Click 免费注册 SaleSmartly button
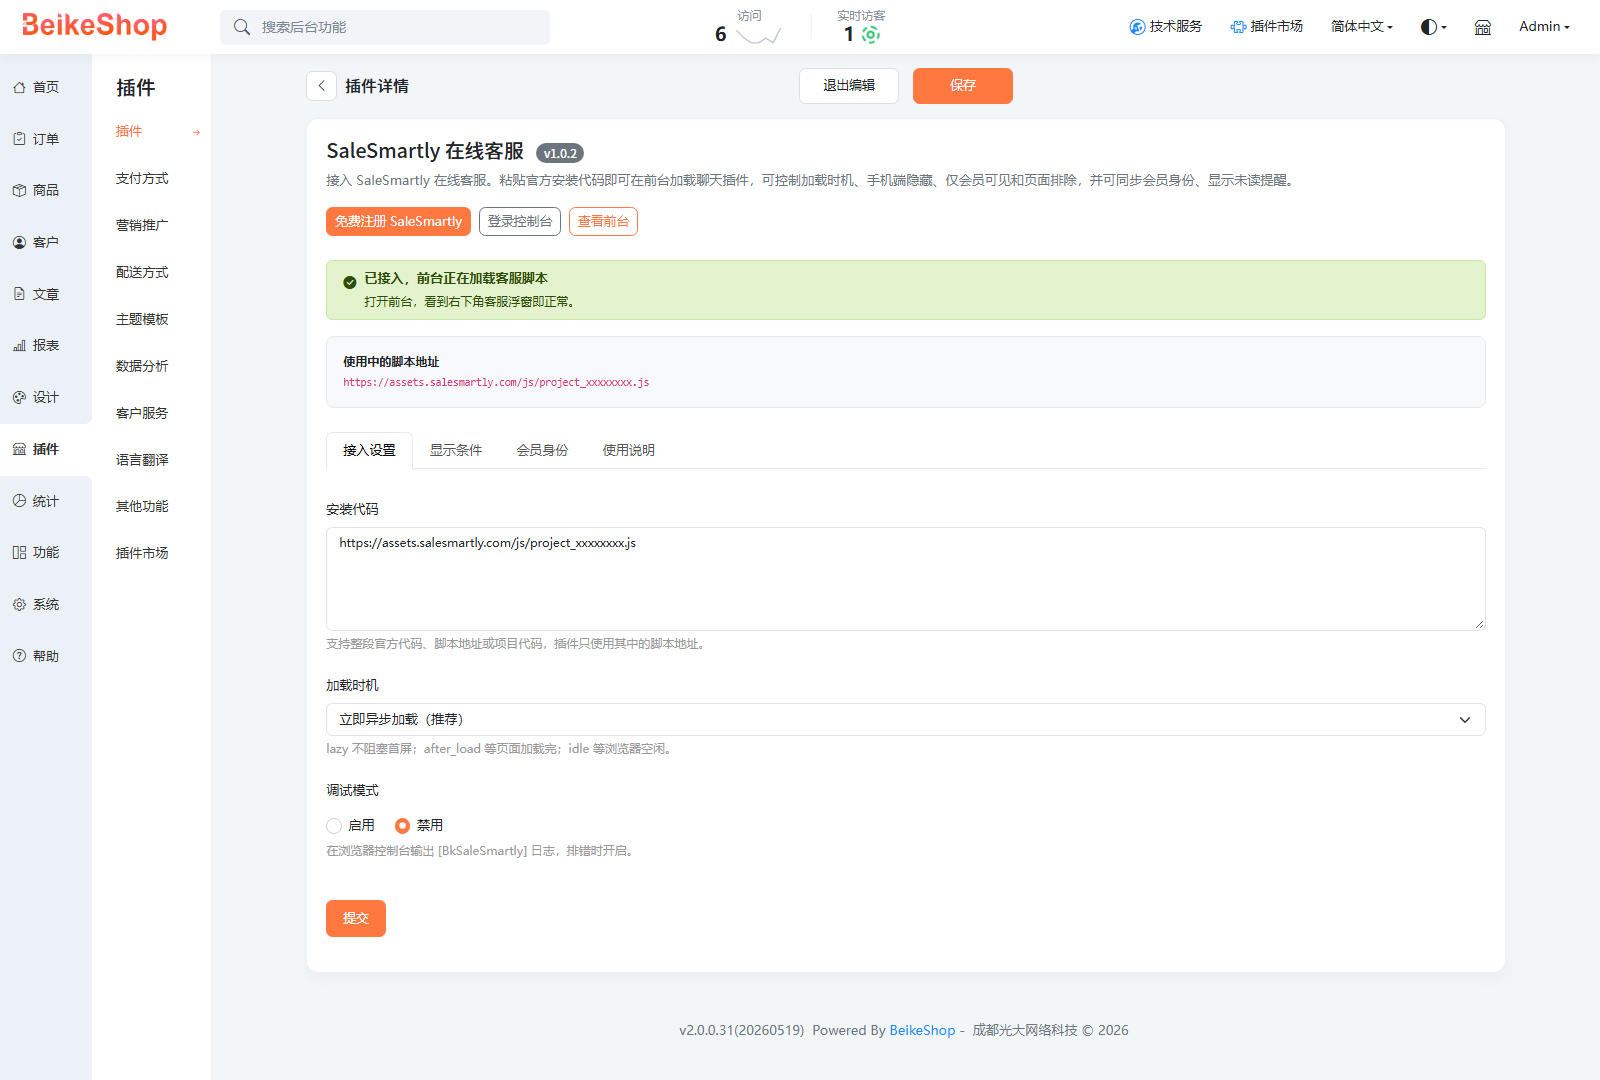 point(398,222)
